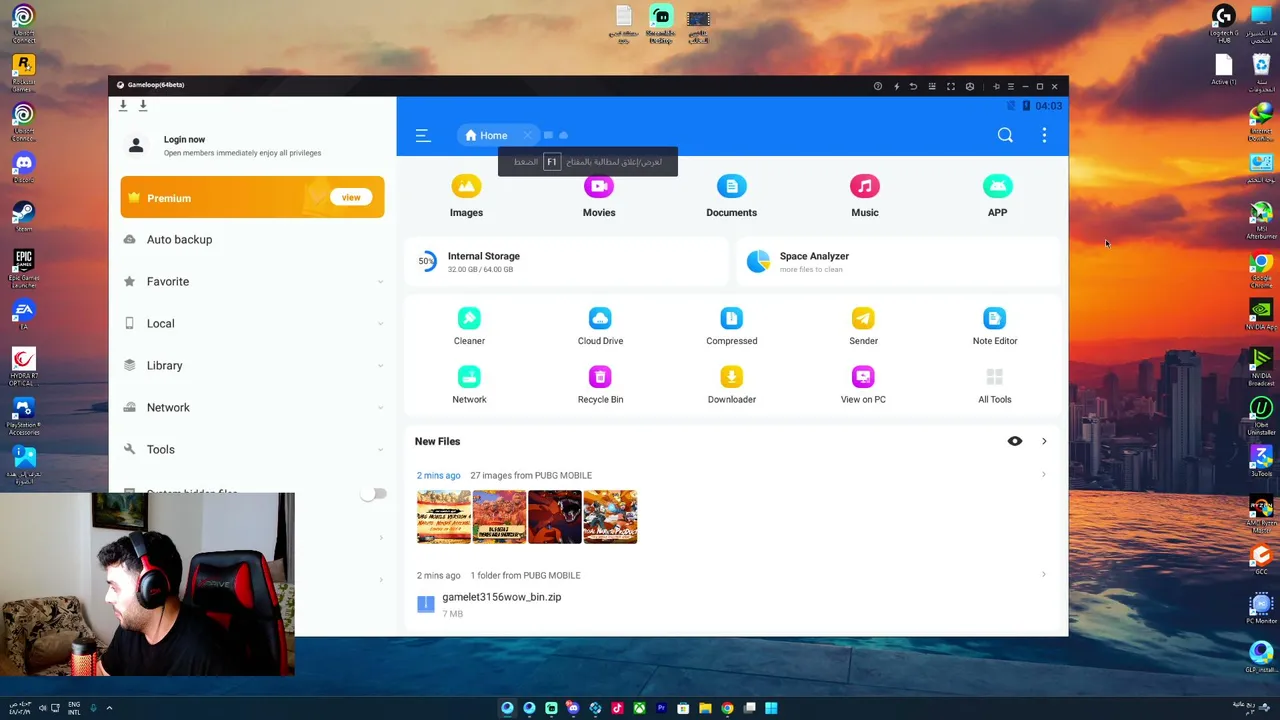Select the Rockstar Games desktop shortcut

point(23,71)
